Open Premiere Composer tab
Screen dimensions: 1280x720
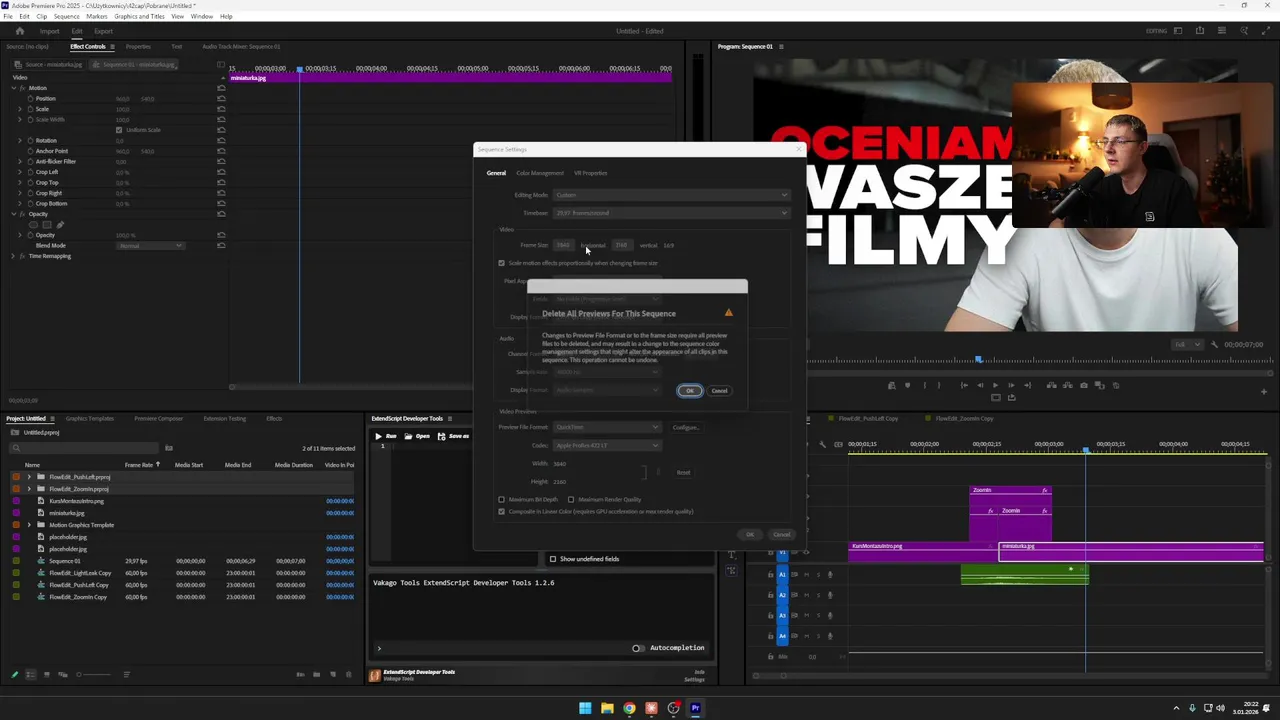pos(158,418)
